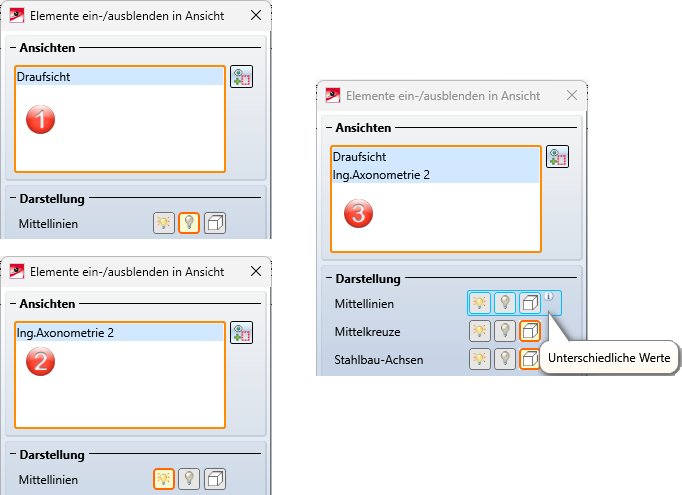682x495 pixels.
Task: Collapse Ansichten section in the two-view dialog
Action: [329, 127]
